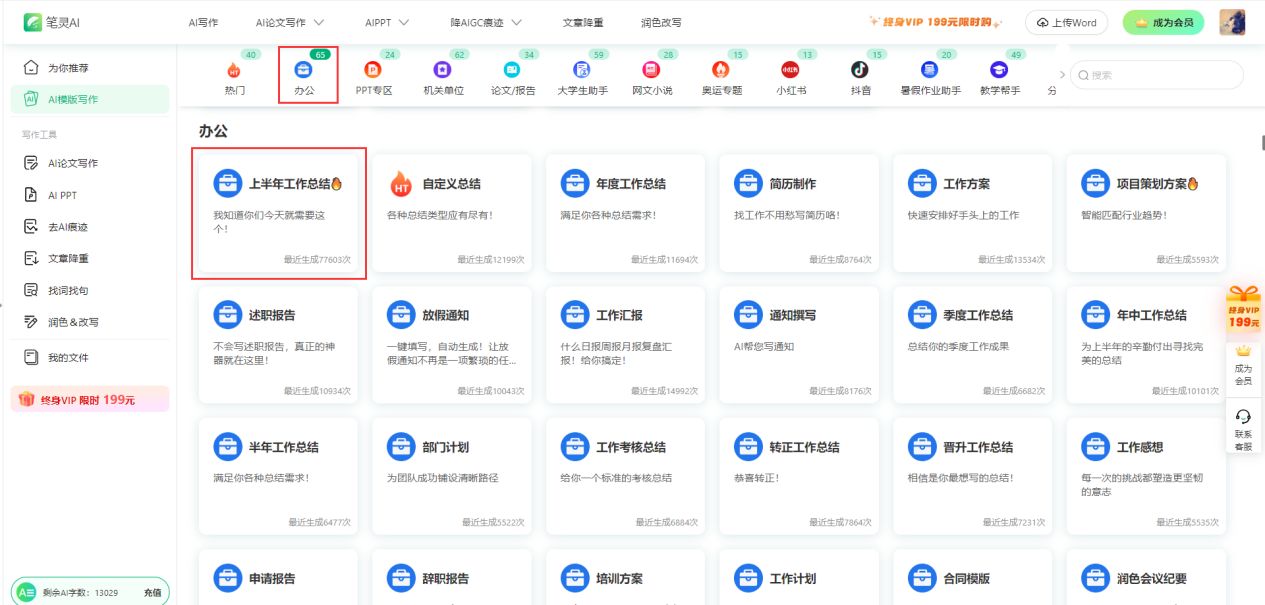Click the AI PPT sidebar icon

30,195
